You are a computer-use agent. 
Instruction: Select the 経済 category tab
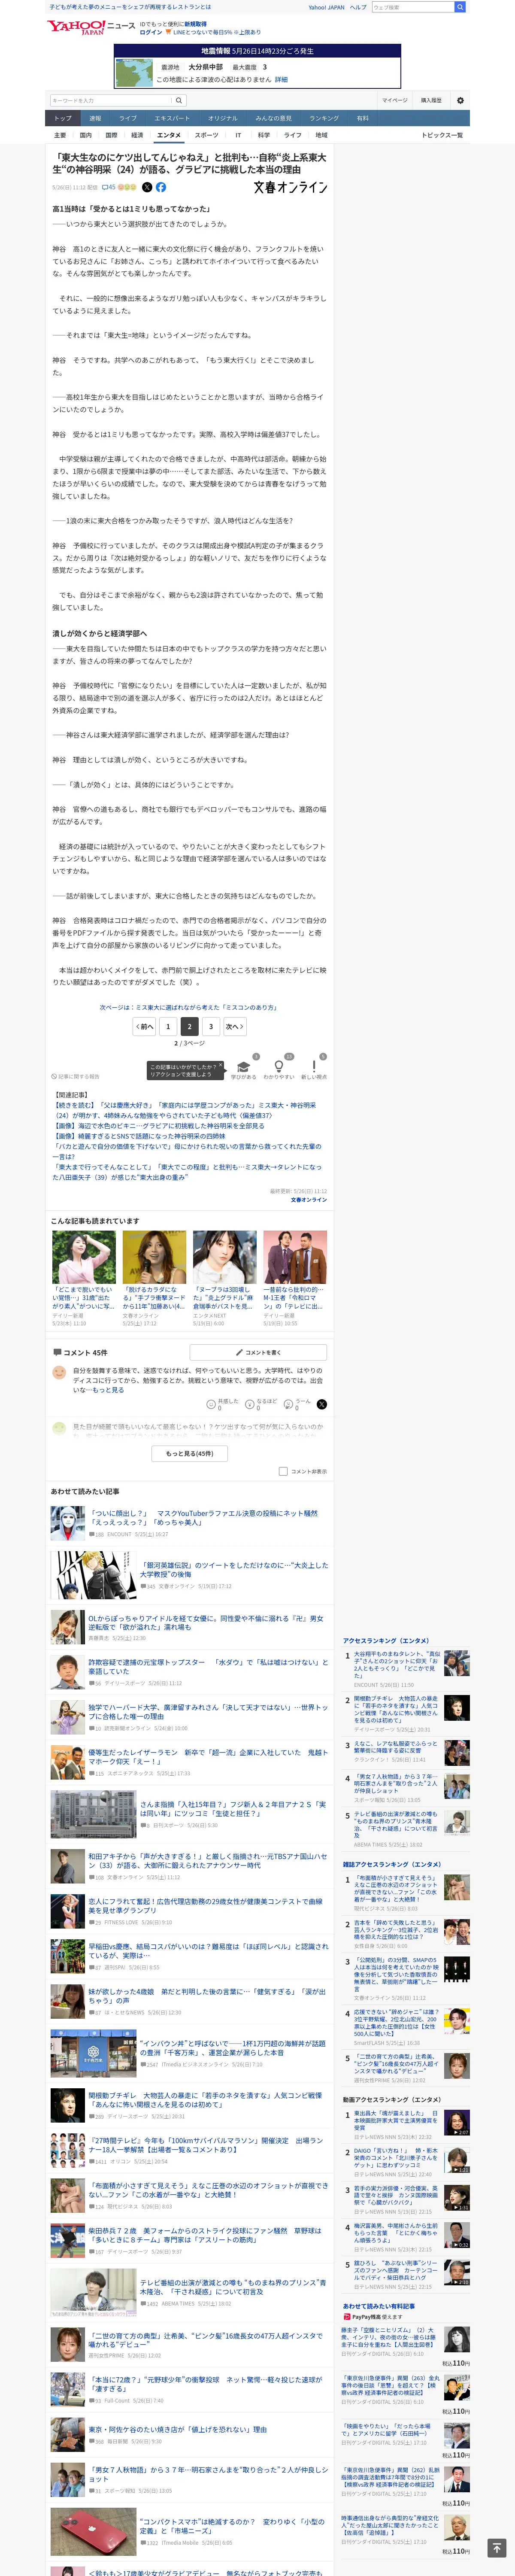(x=137, y=135)
